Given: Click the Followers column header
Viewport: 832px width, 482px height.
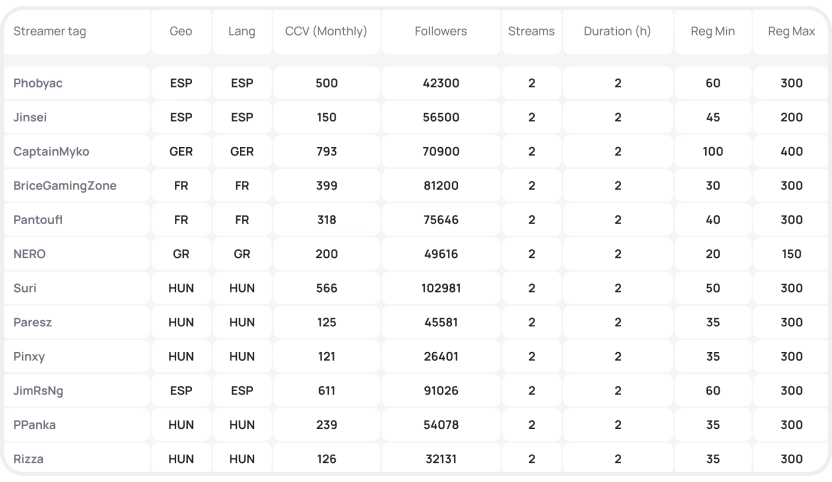Looking at the screenshot, I should click(x=441, y=31).
